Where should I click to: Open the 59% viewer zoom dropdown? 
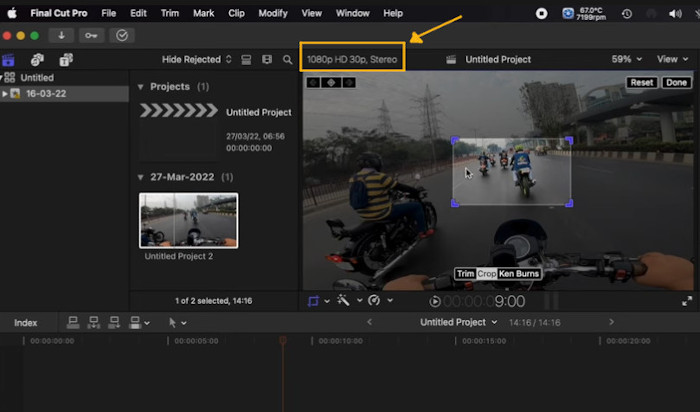pyautogui.click(x=627, y=59)
